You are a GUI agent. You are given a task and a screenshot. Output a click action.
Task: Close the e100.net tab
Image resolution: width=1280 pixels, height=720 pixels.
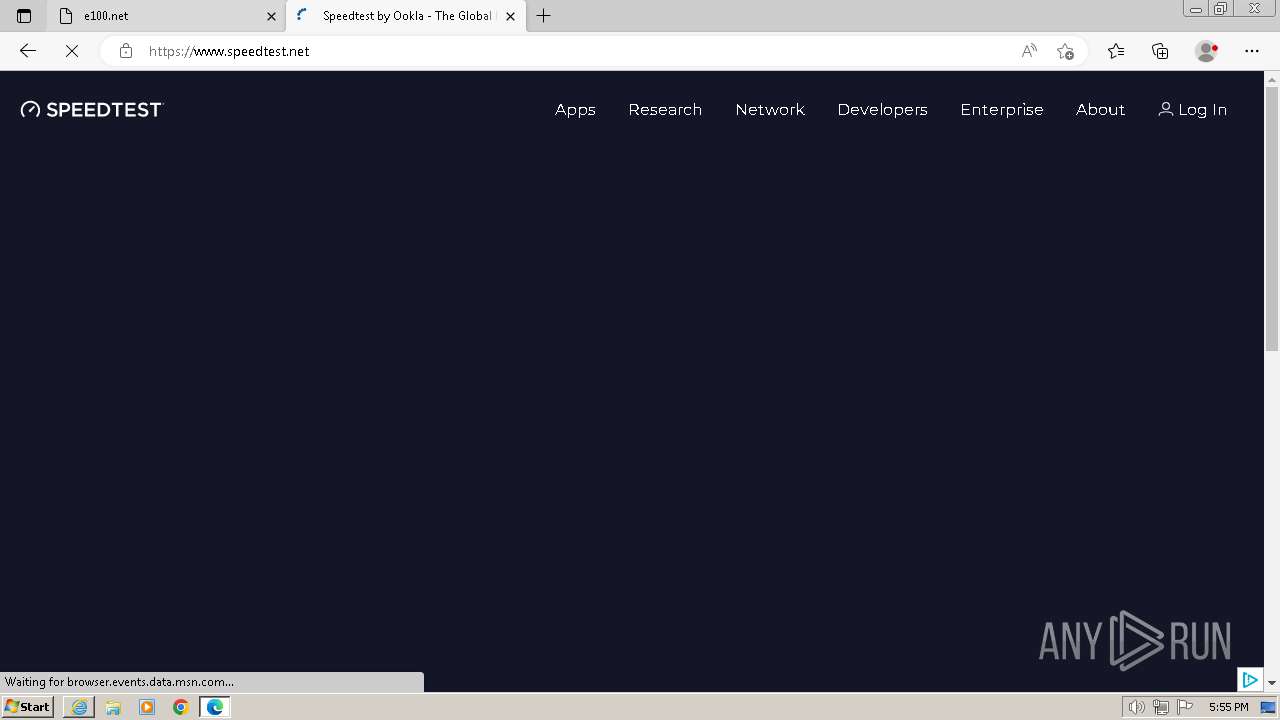(x=271, y=16)
